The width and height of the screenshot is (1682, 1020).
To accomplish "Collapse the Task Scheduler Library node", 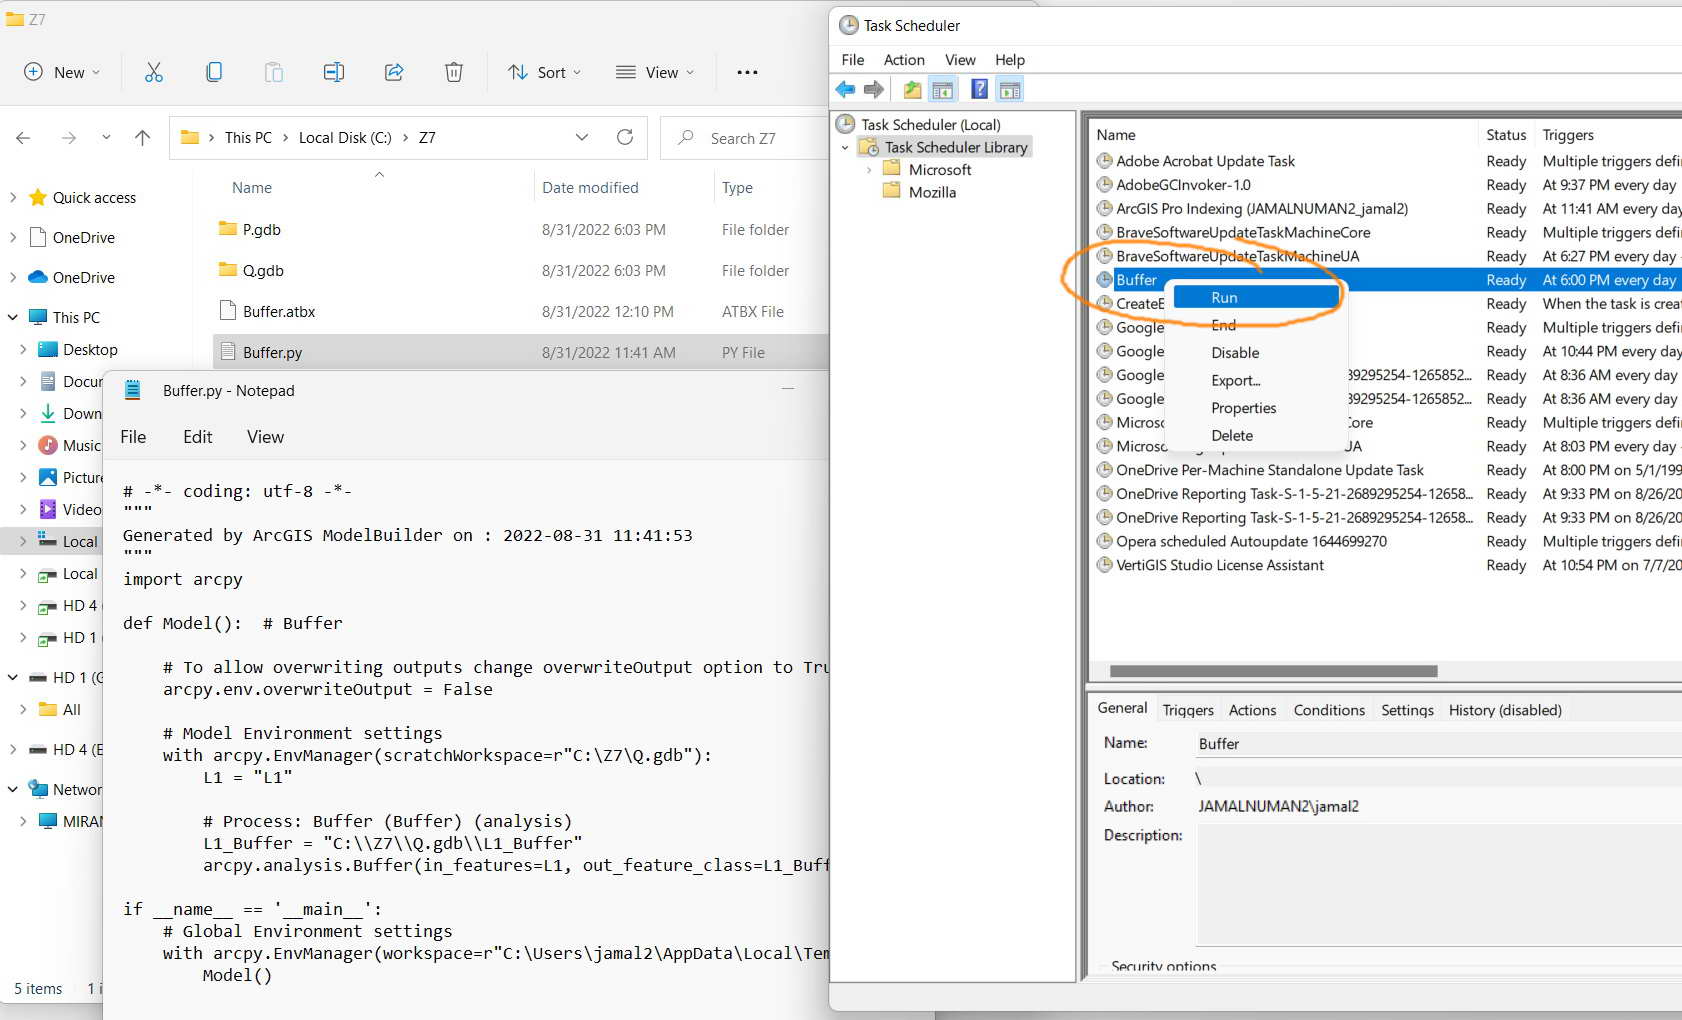I will (x=845, y=148).
